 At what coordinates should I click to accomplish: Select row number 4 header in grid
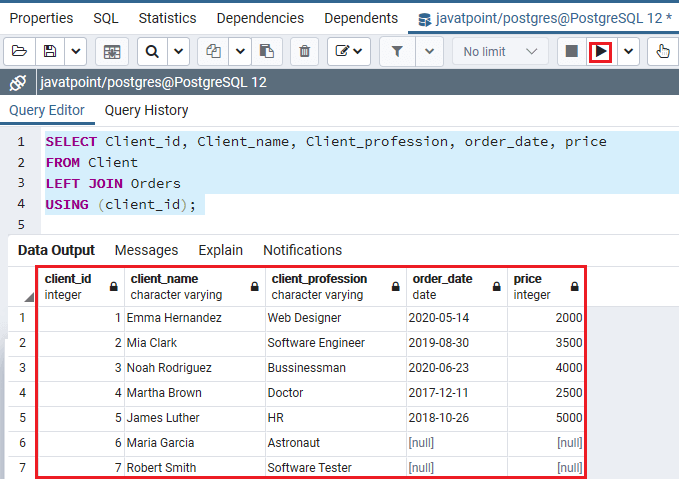coord(23,393)
